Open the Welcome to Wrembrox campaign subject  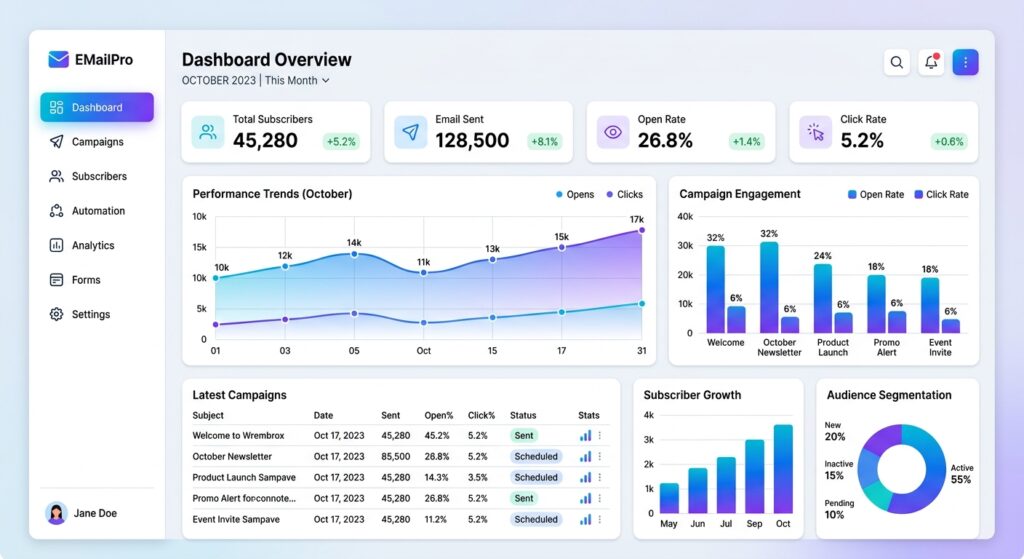pyautogui.click(x=238, y=436)
